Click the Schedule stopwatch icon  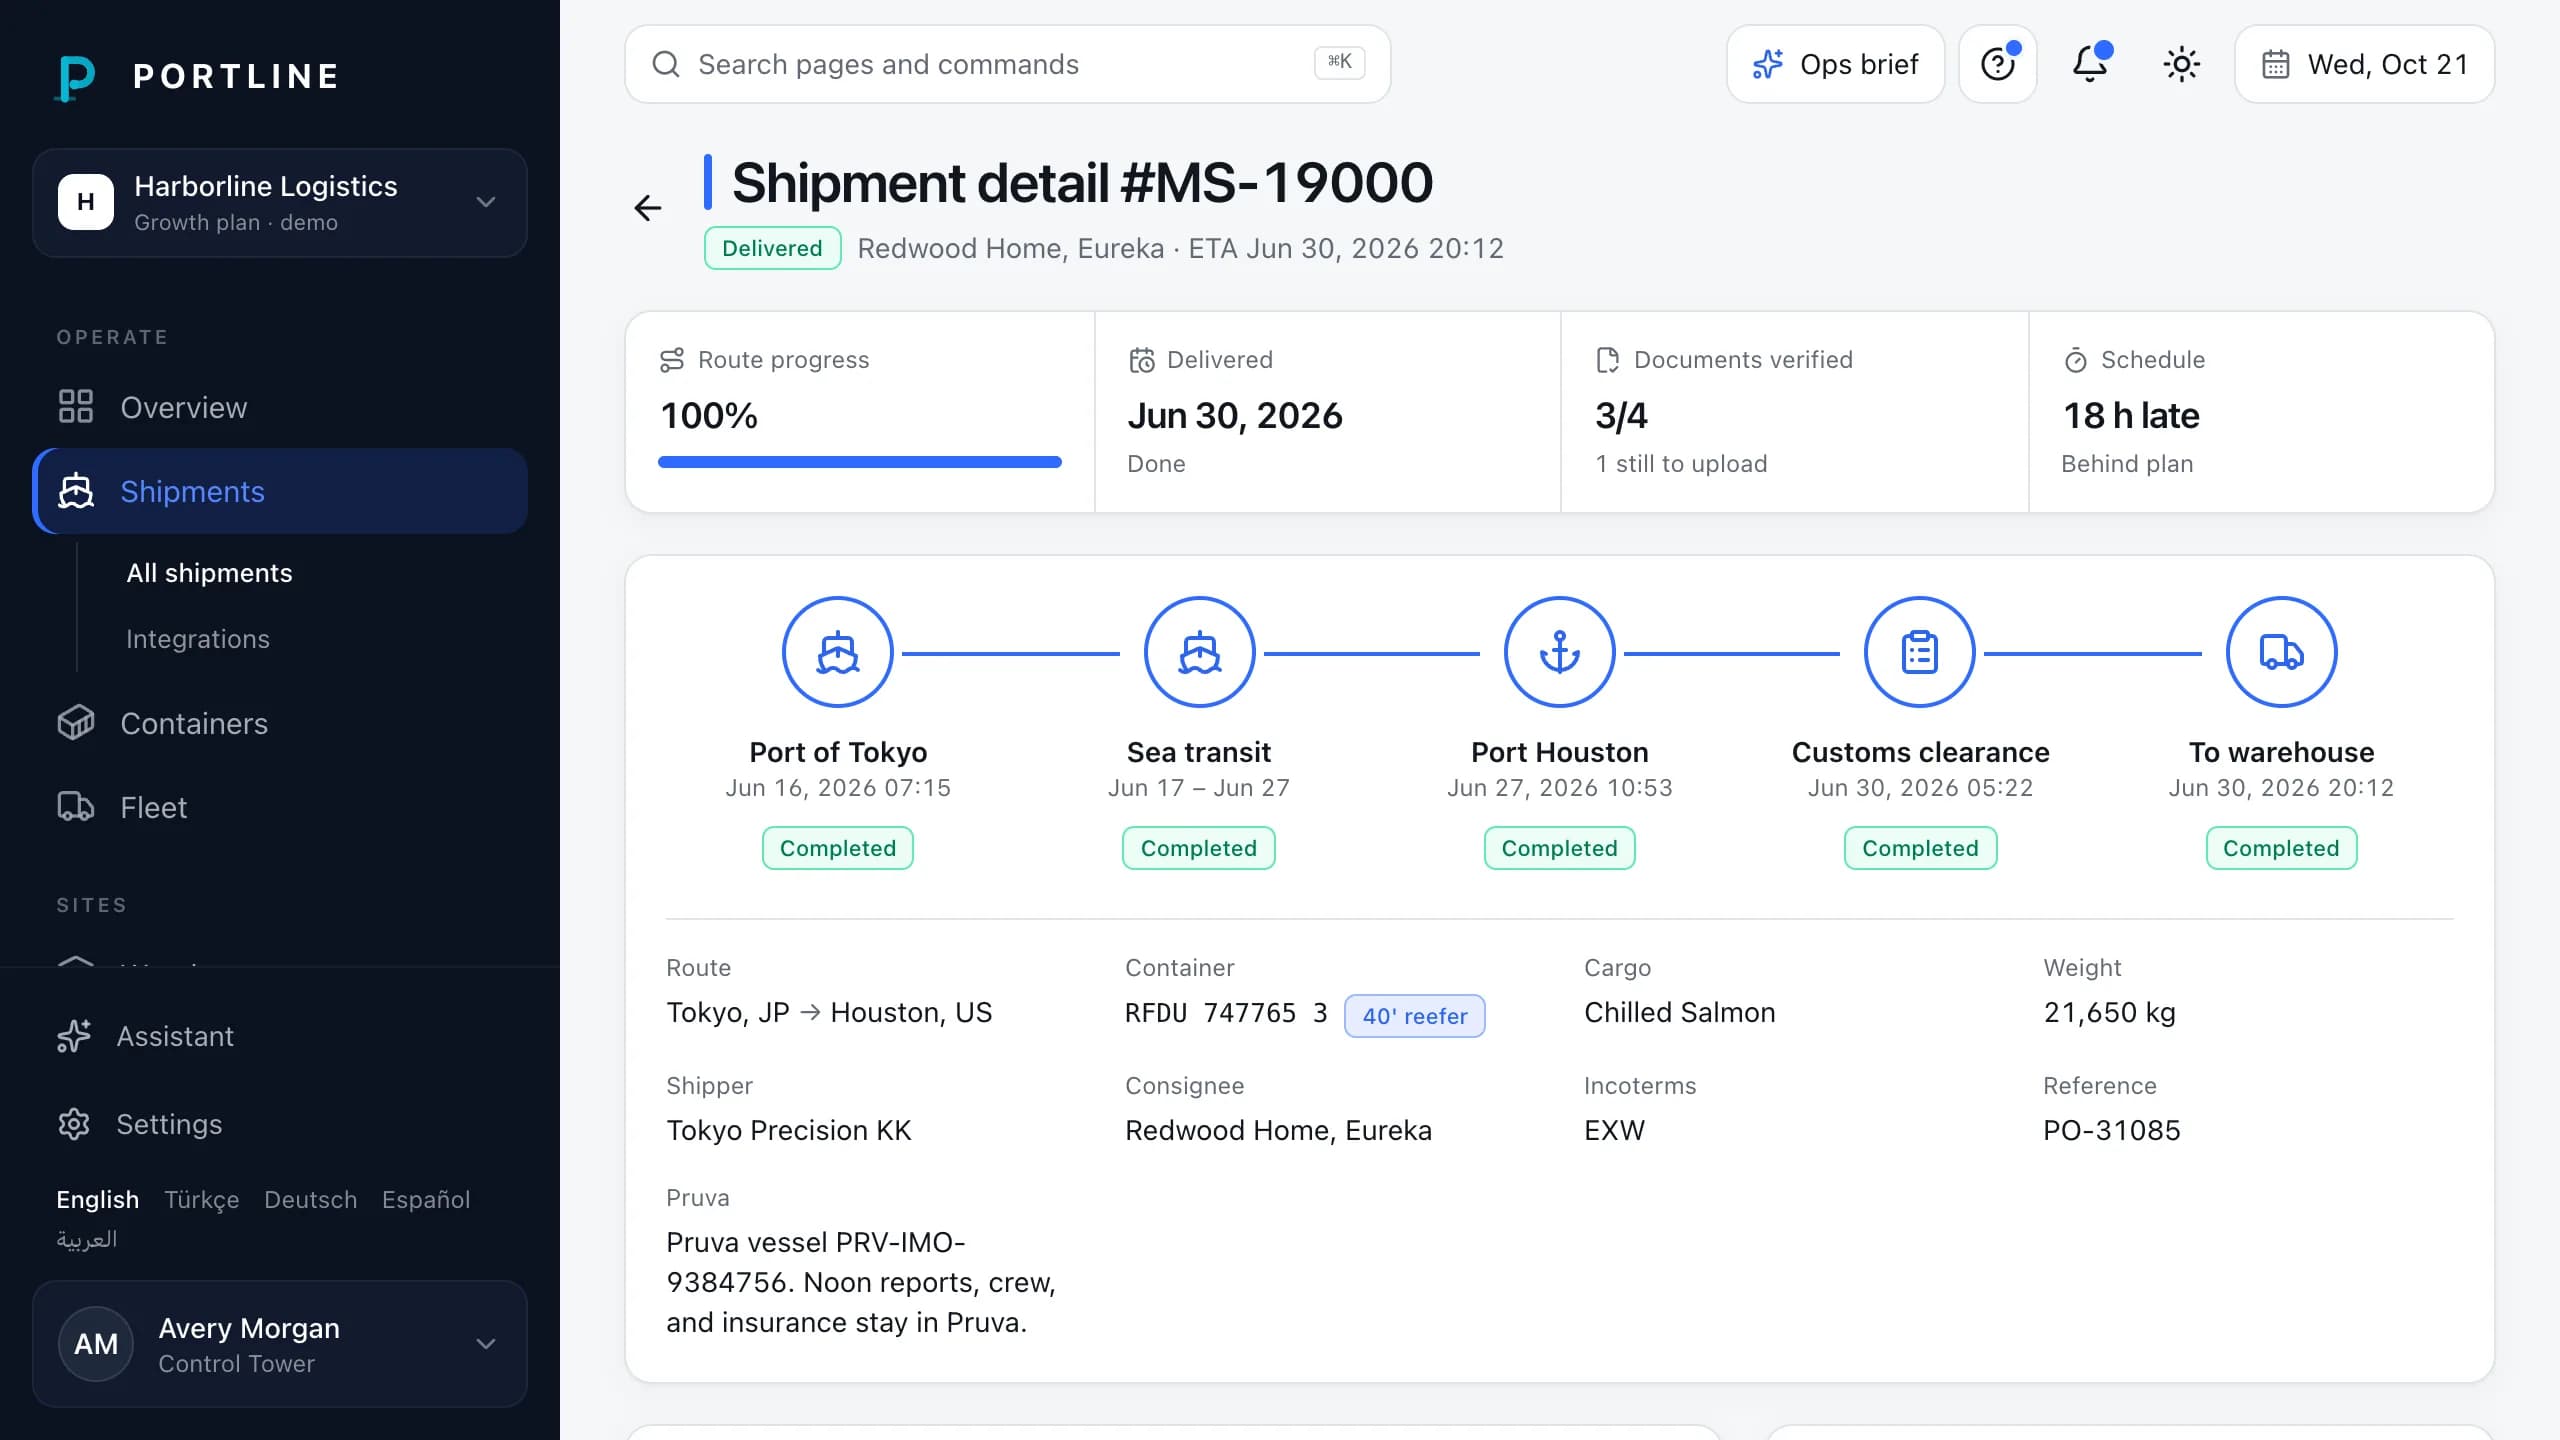(2075, 360)
